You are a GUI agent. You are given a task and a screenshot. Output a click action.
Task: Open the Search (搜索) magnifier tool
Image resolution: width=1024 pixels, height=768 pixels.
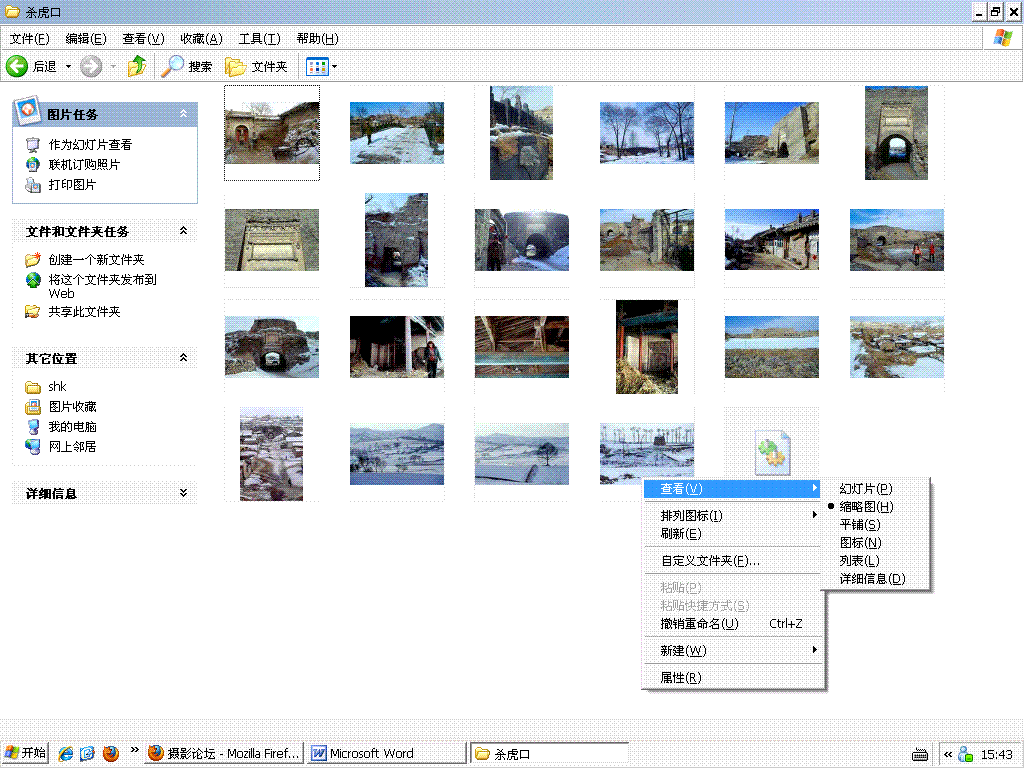187,66
